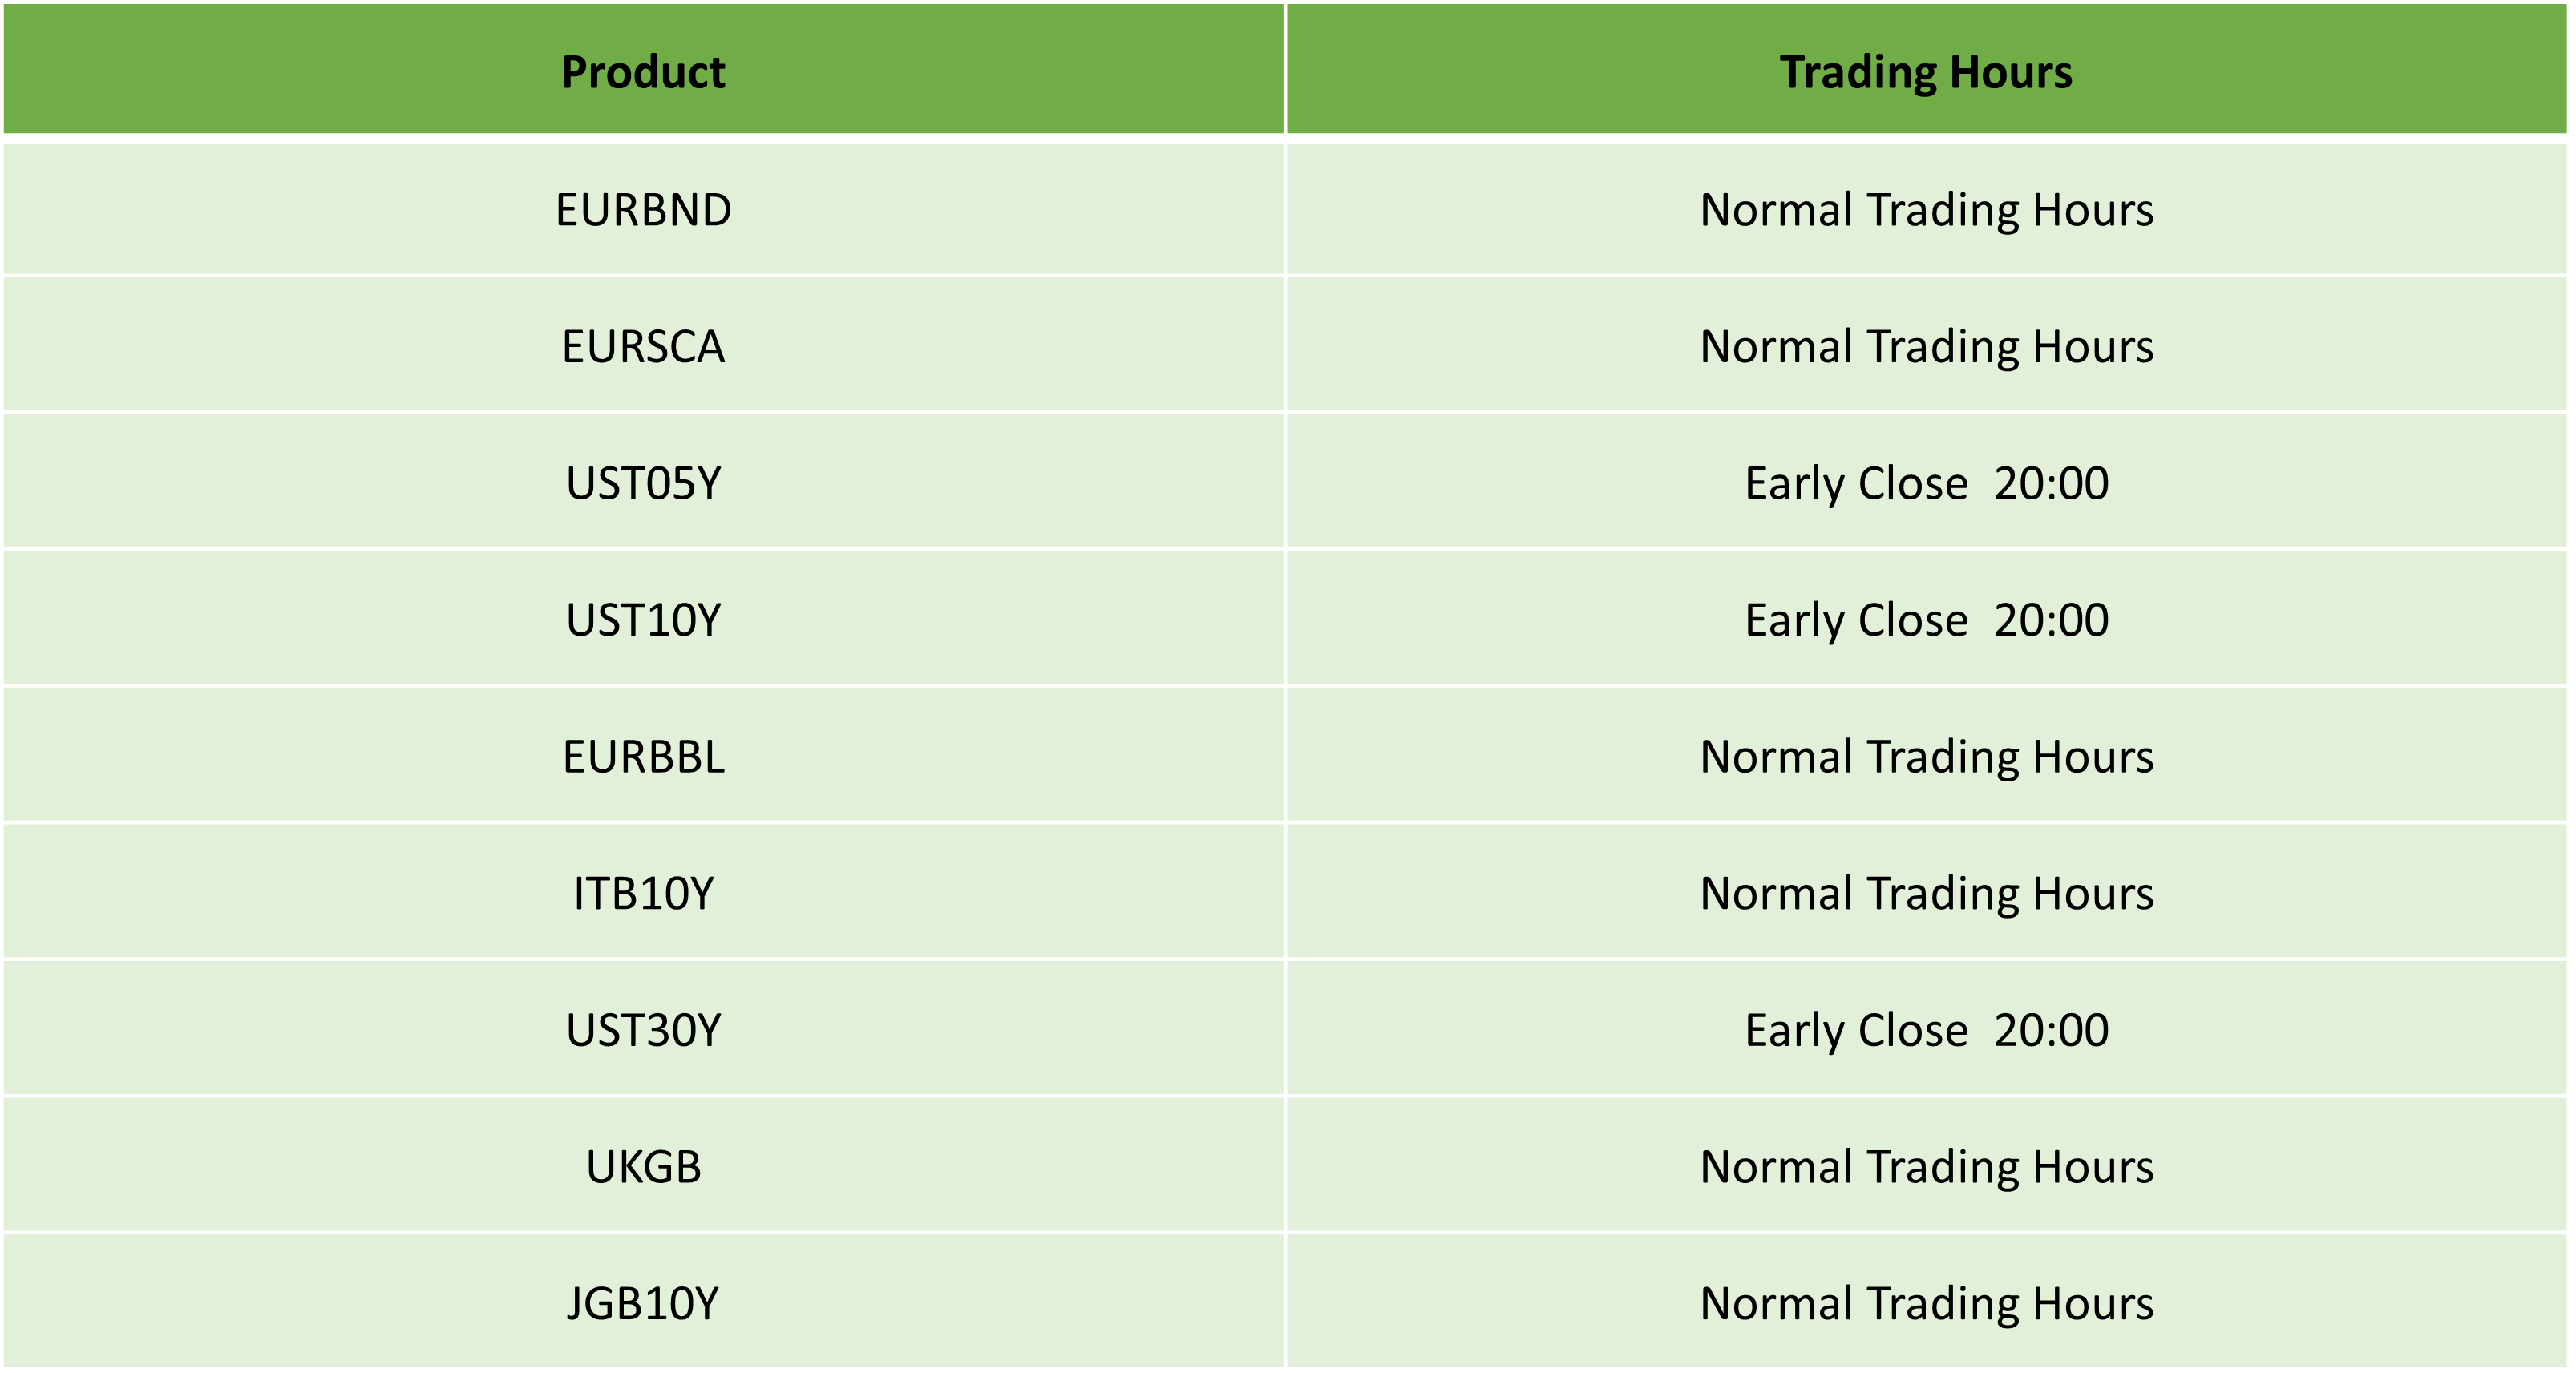Click the UKGB product cell

click(643, 1167)
